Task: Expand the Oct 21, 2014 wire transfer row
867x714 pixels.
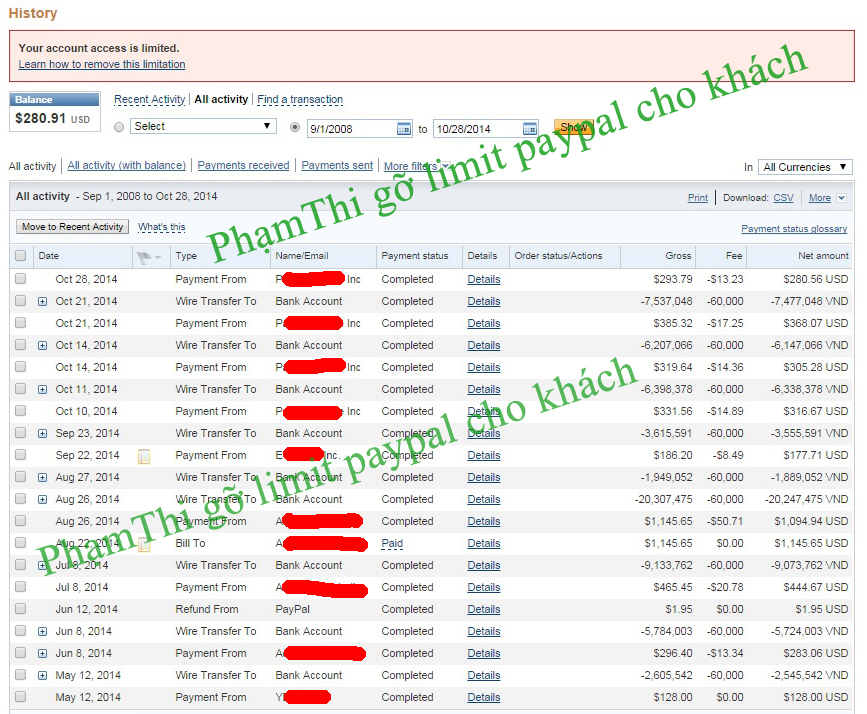Action: click(x=43, y=301)
